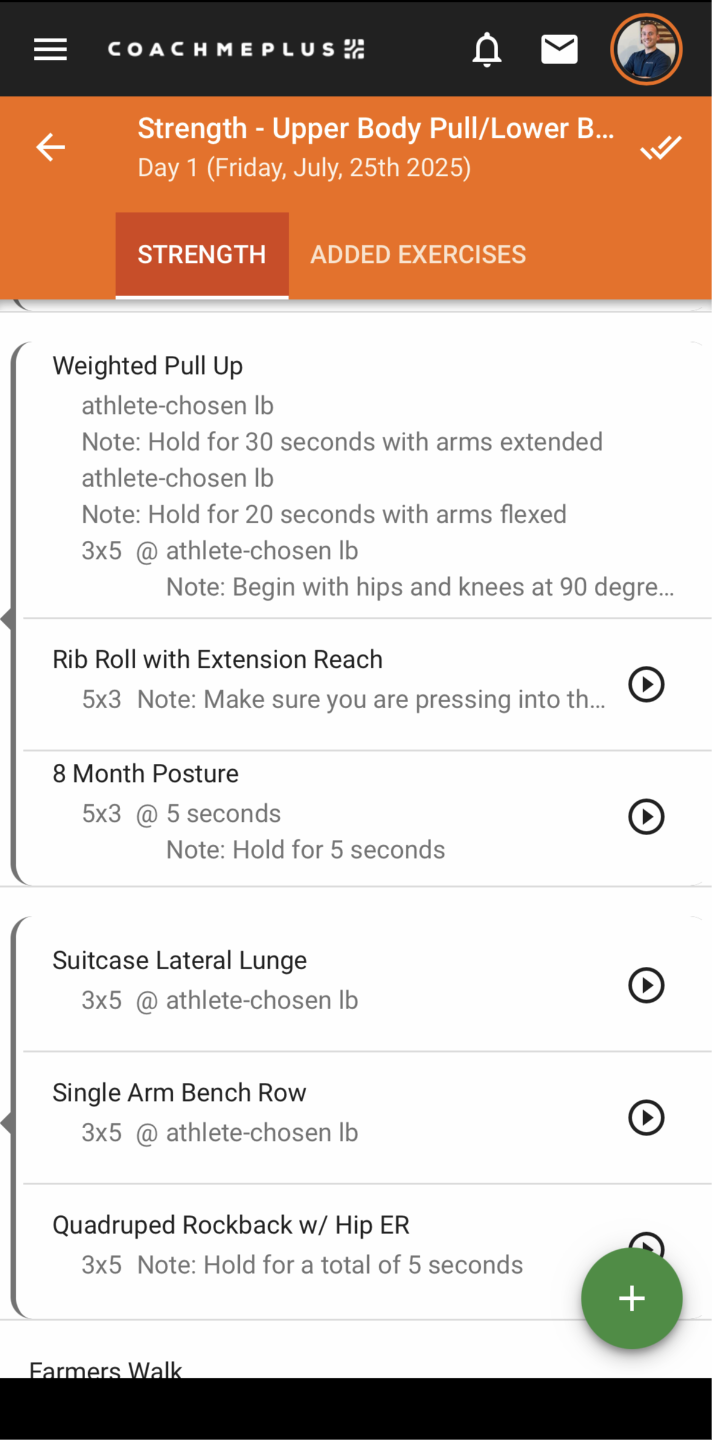Open messages envelope icon

559,49
